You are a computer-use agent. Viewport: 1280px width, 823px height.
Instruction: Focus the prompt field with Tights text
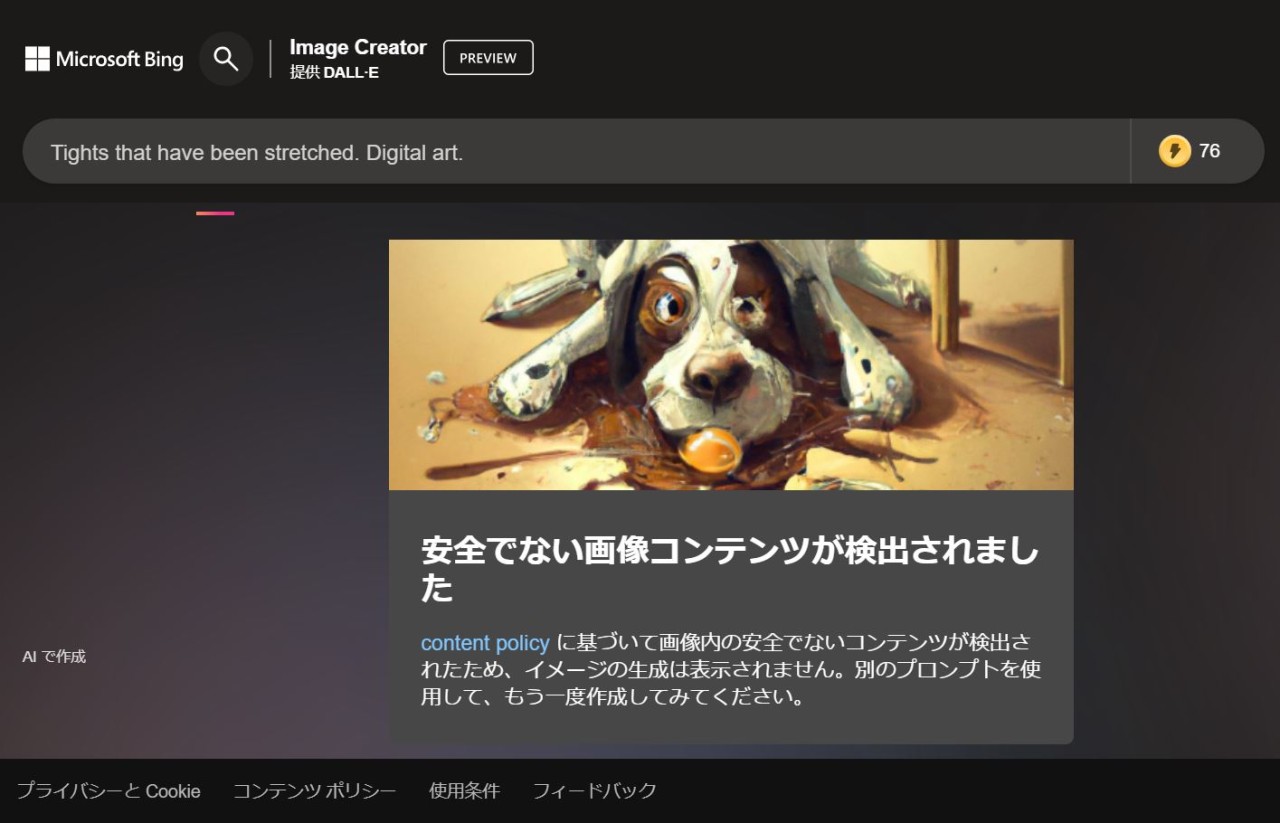click(x=570, y=152)
